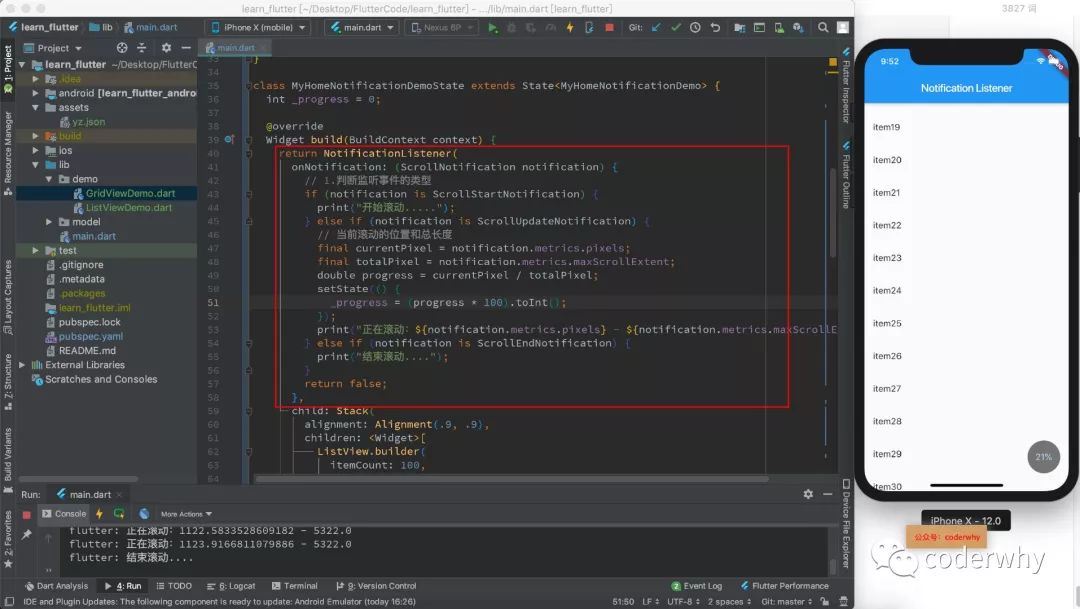Select README.md file

pos(87,351)
